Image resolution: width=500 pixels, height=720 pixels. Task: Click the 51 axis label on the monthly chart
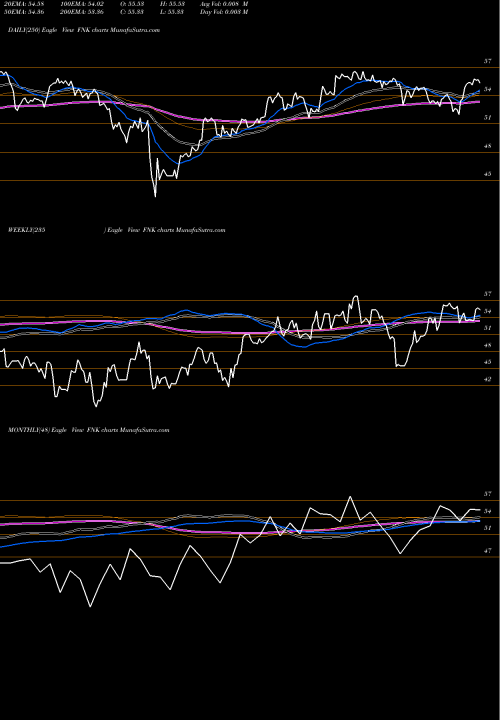[x=488, y=528]
